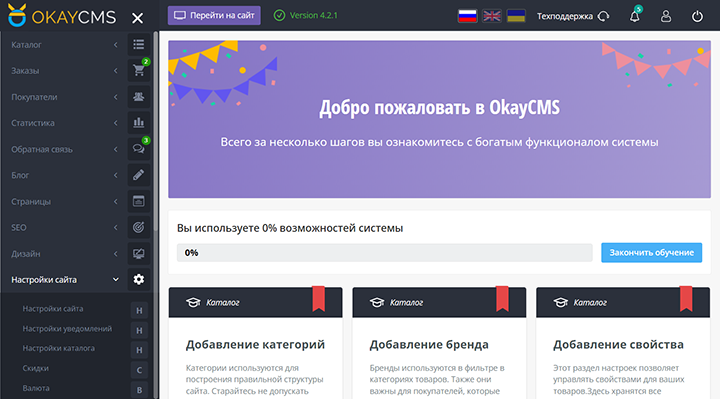720x399 pixels.
Task: Expand the Блог menu chevron
Action: 116,175
